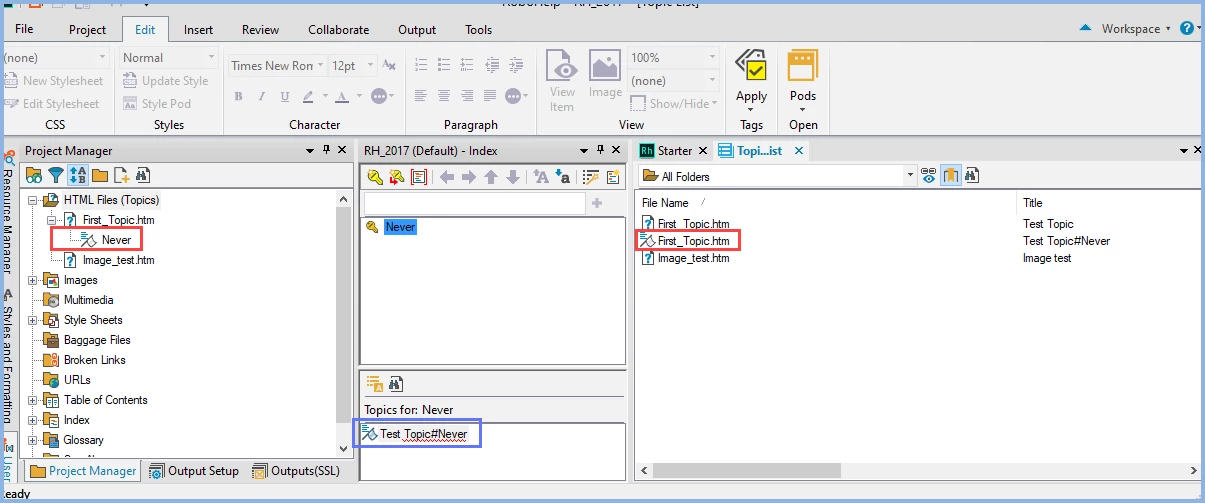This screenshot has width=1205, height=503.
Task: Click the find icon in Project Manager toolbar
Action: tap(142, 175)
